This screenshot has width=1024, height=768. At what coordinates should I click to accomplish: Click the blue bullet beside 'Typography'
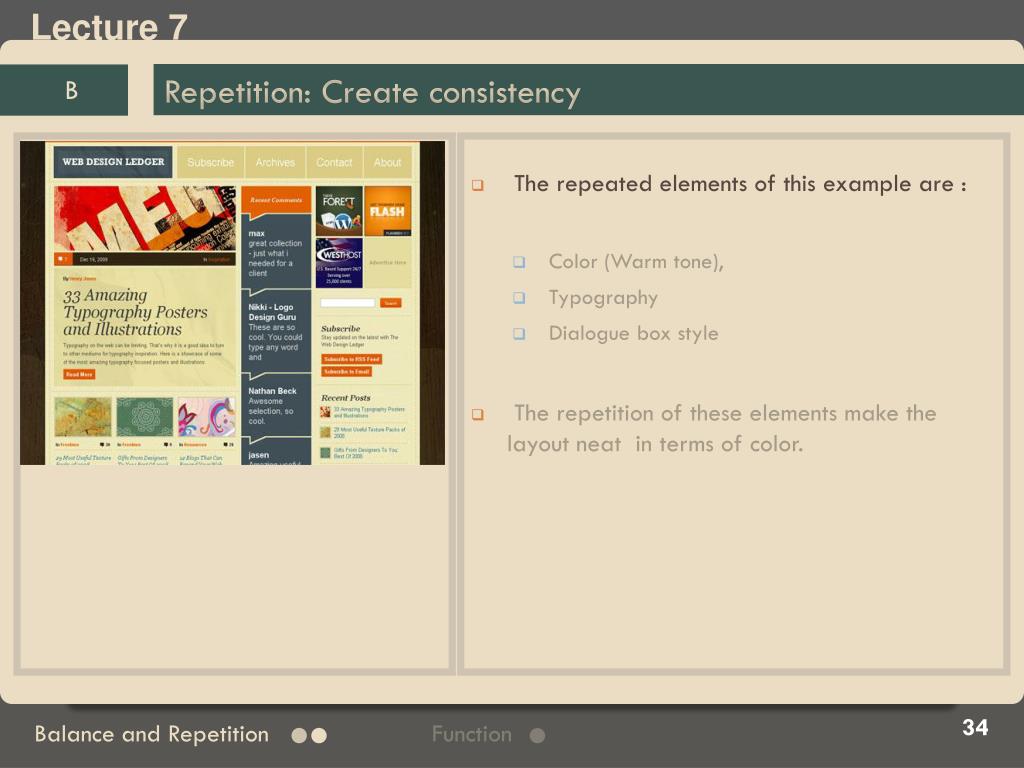519,298
